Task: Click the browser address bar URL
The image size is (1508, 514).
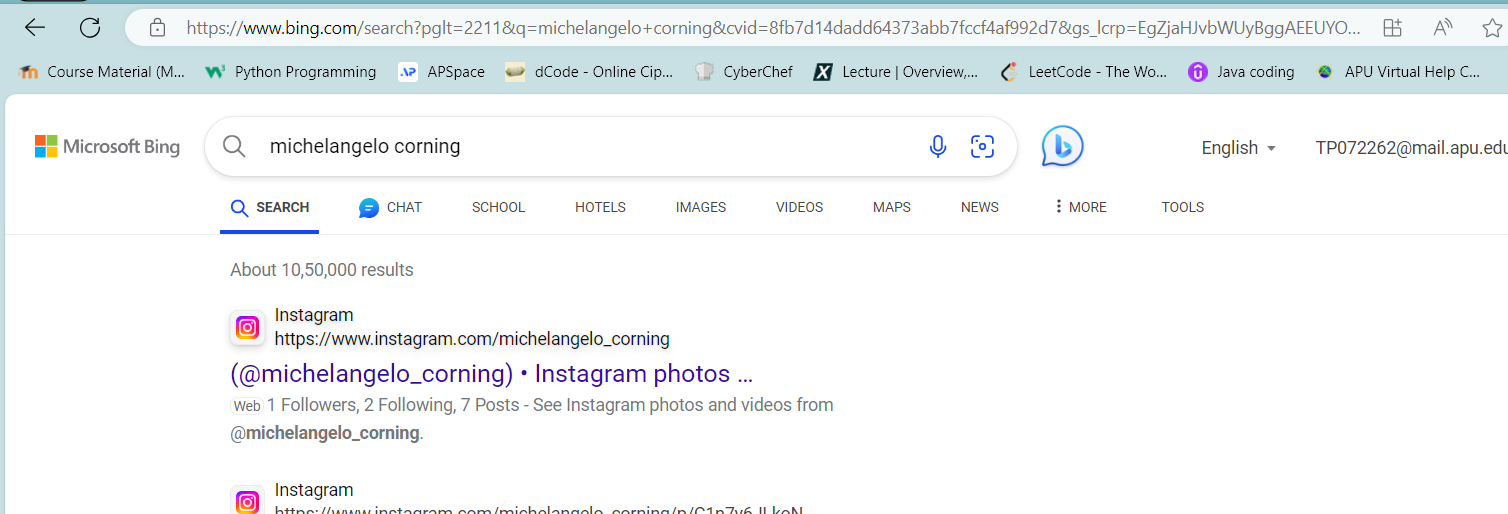Action: coord(772,28)
